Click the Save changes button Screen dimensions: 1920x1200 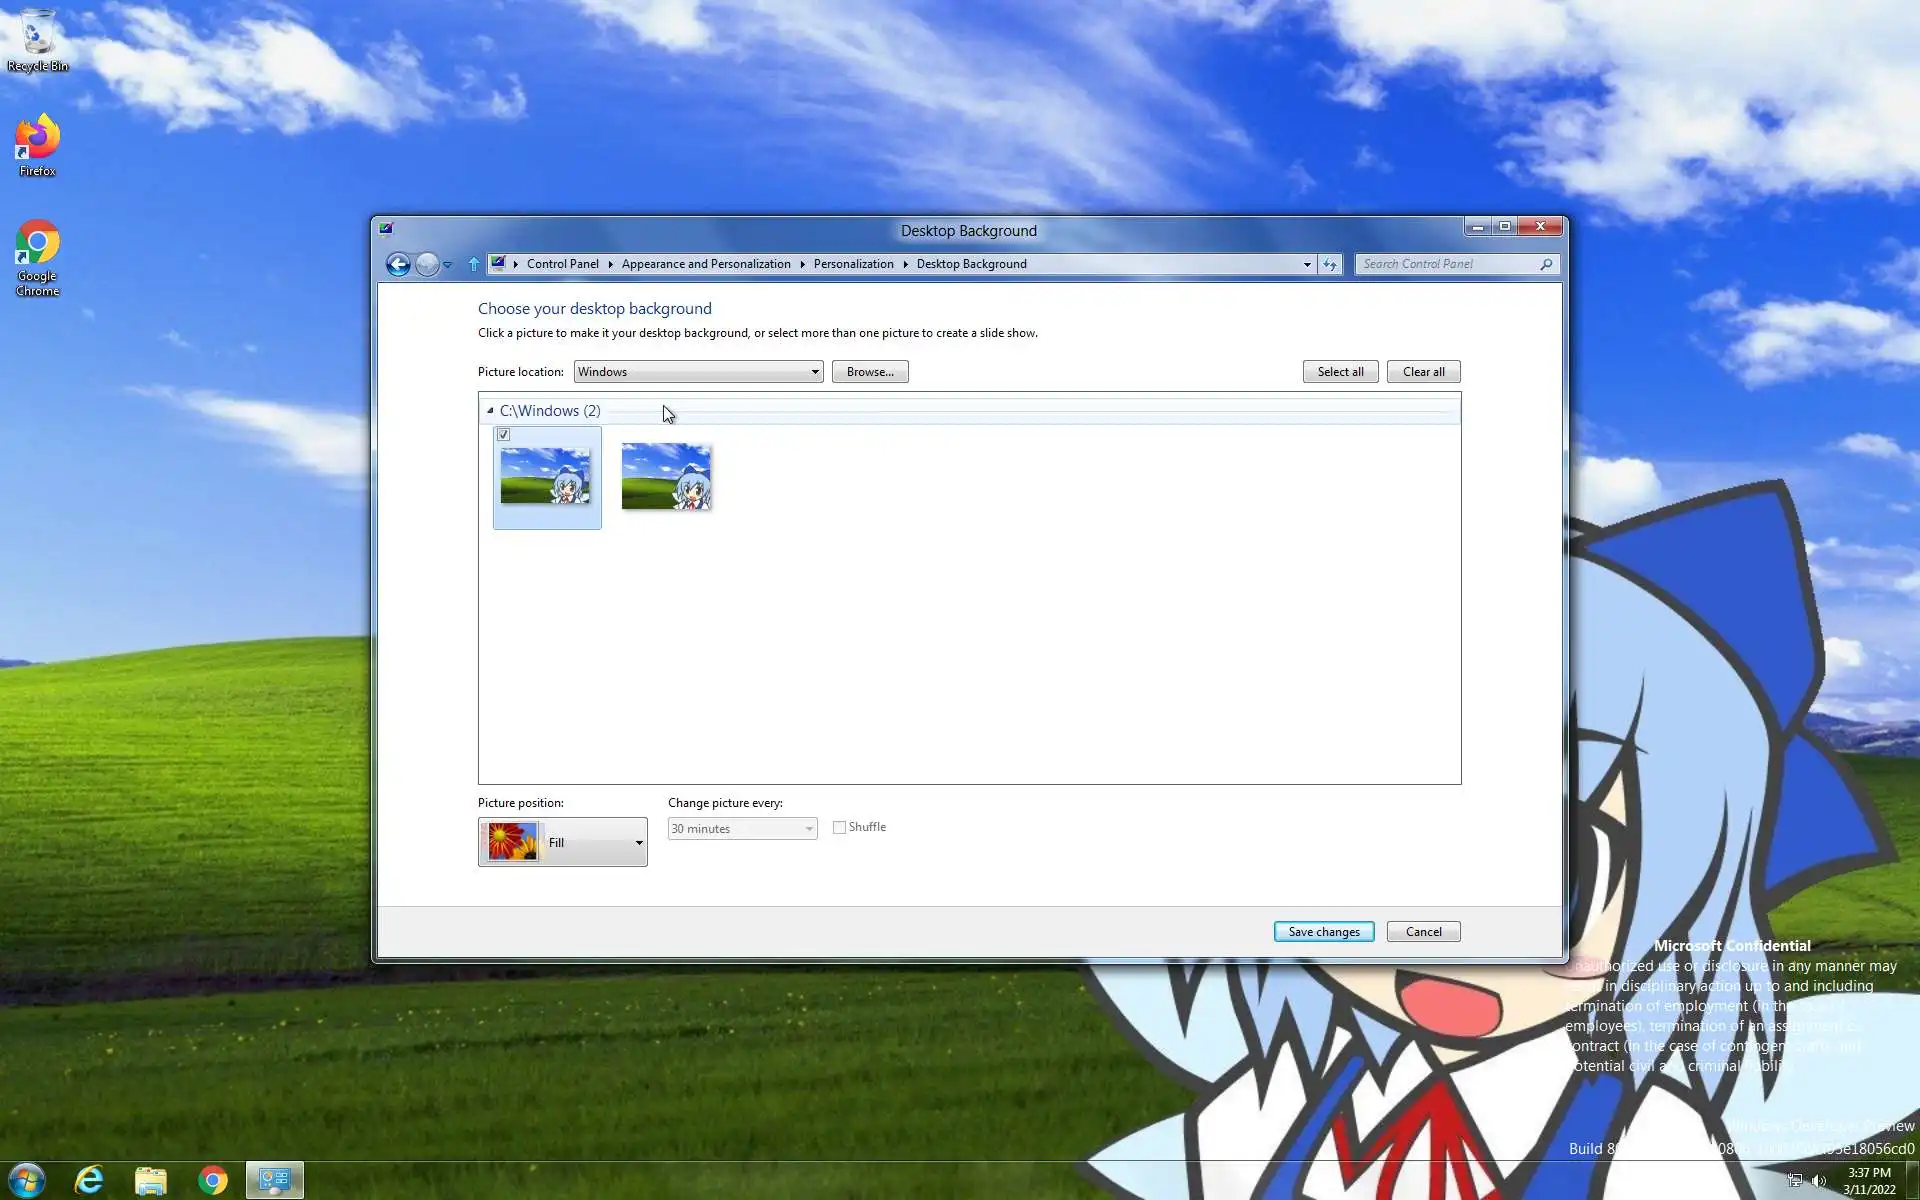coord(1323,931)
